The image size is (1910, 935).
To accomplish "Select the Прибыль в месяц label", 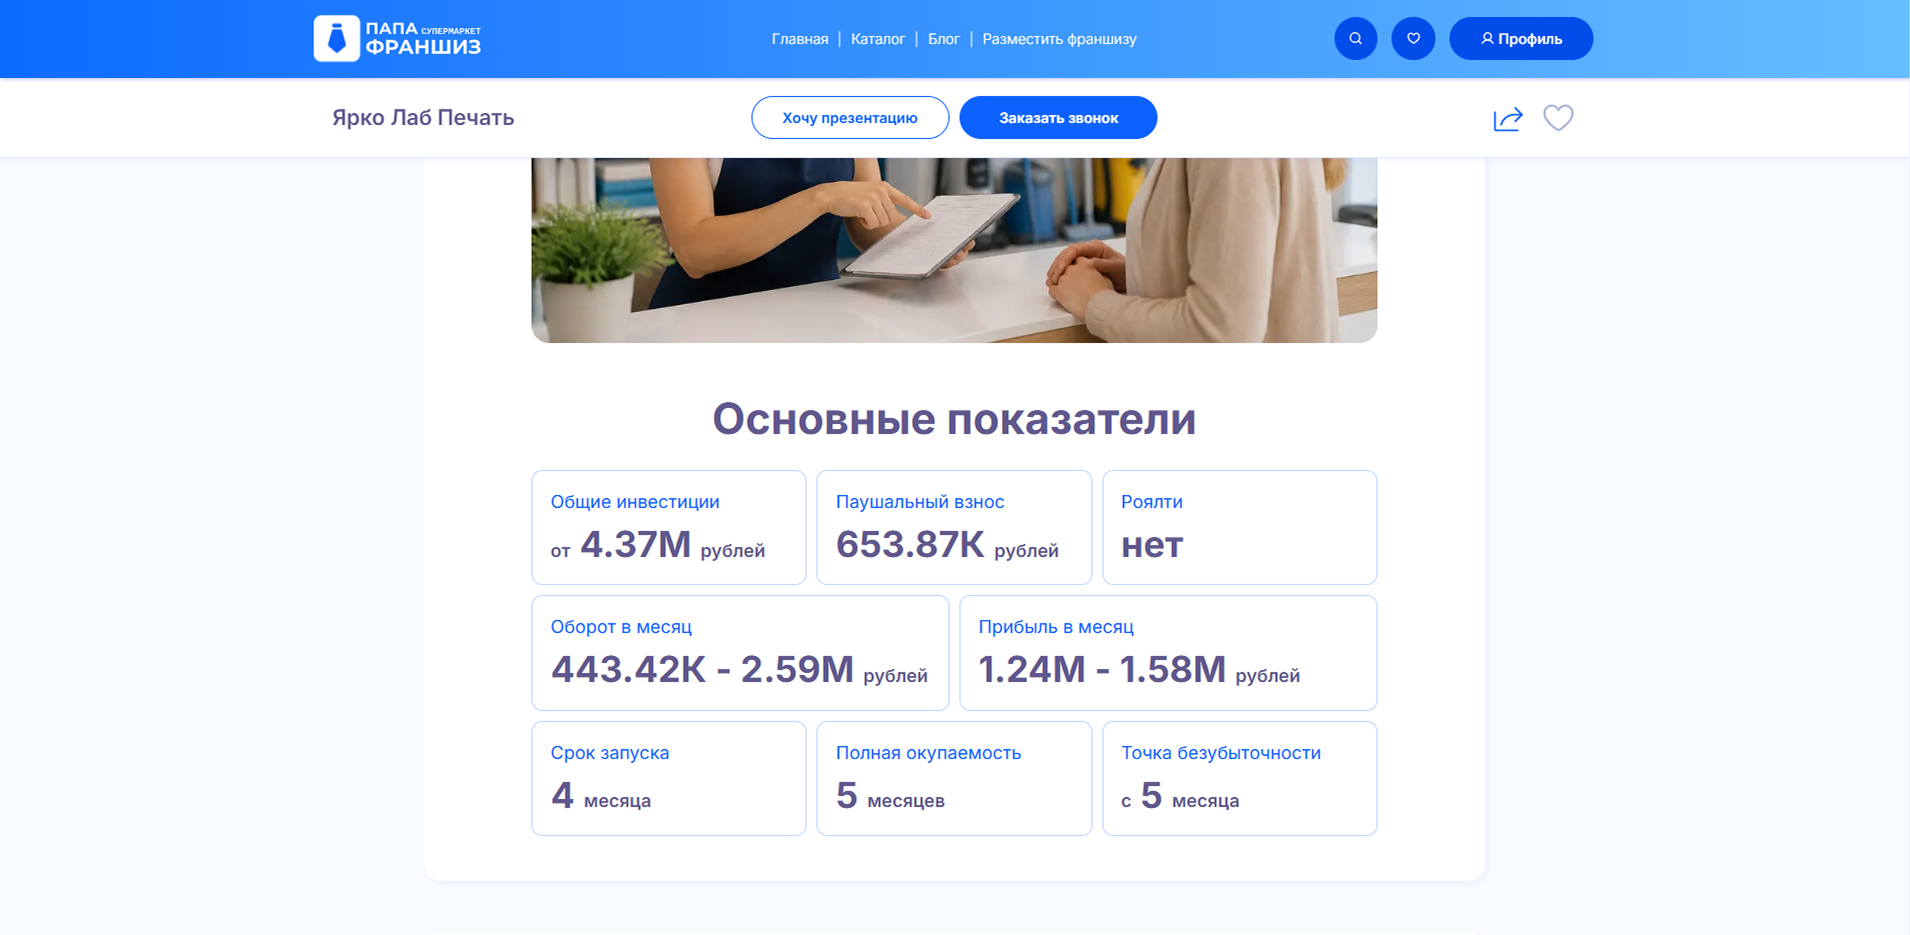I will (x=1056, y=627).
